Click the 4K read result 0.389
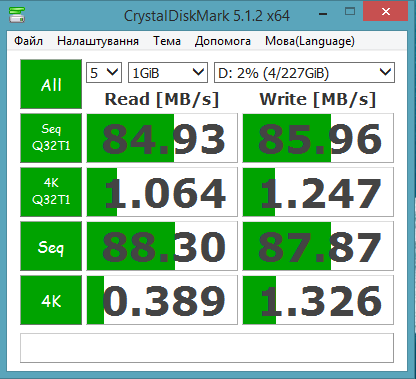The height and width of the screenshot is (379, 416). tap(162, 300)
